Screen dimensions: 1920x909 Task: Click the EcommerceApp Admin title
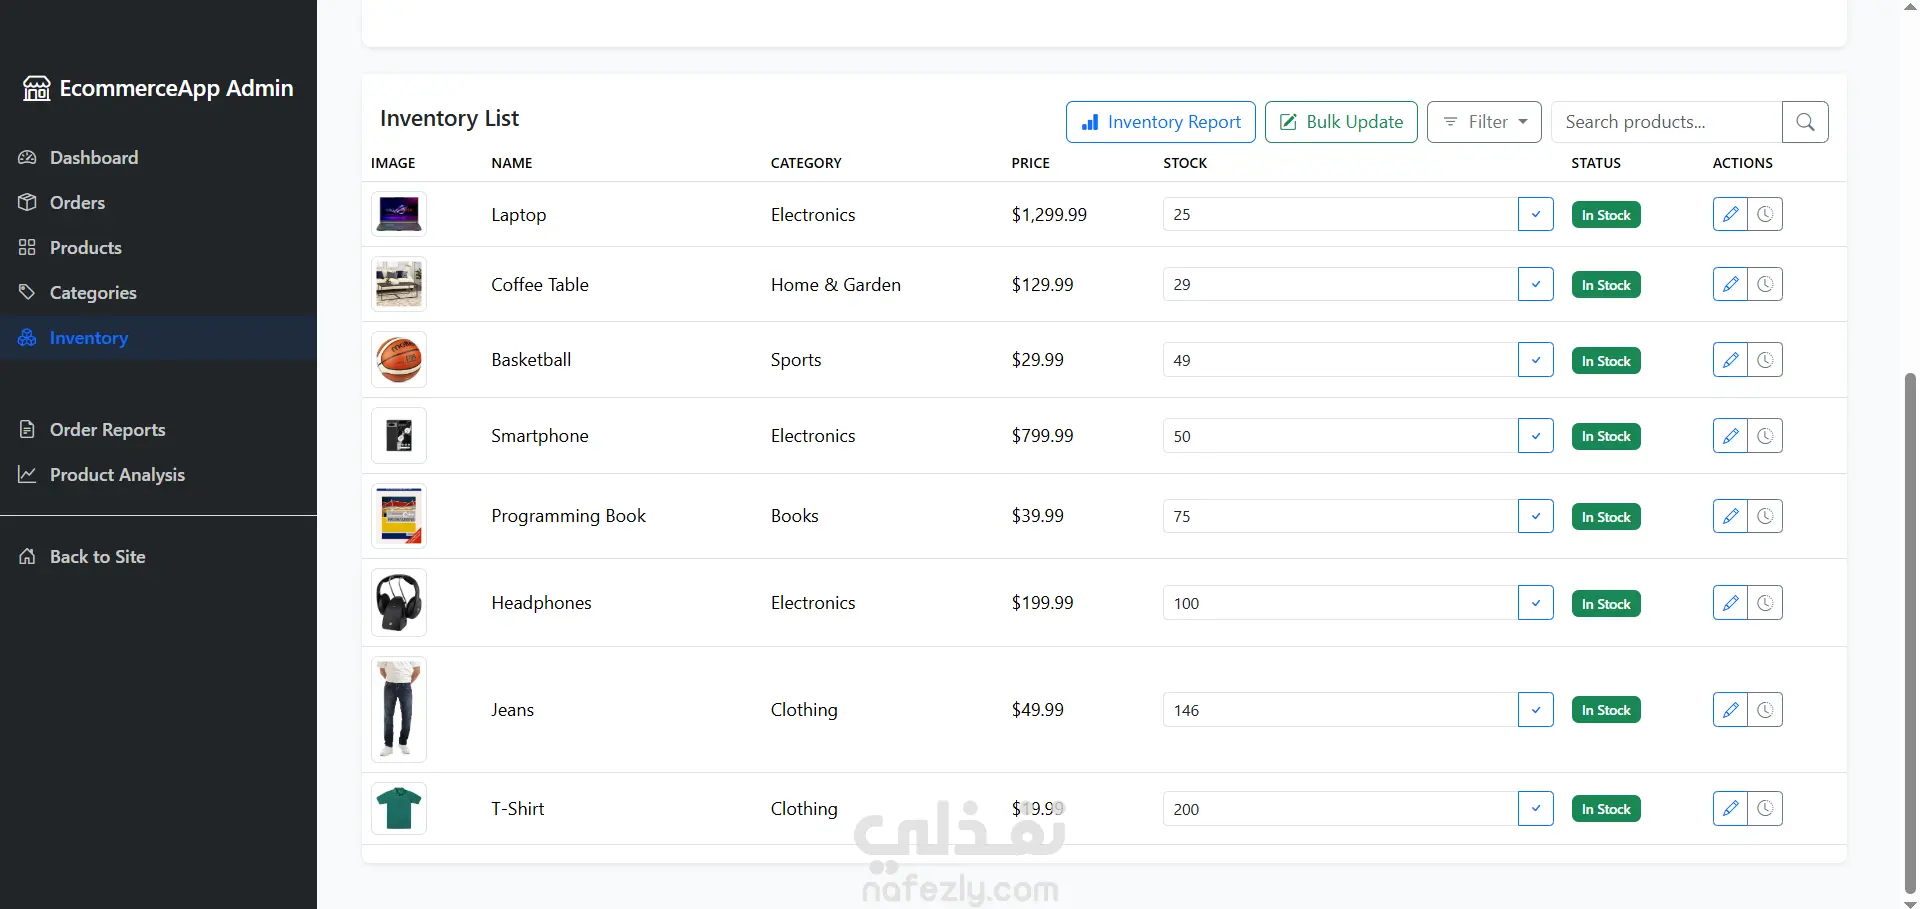point(176,89)
